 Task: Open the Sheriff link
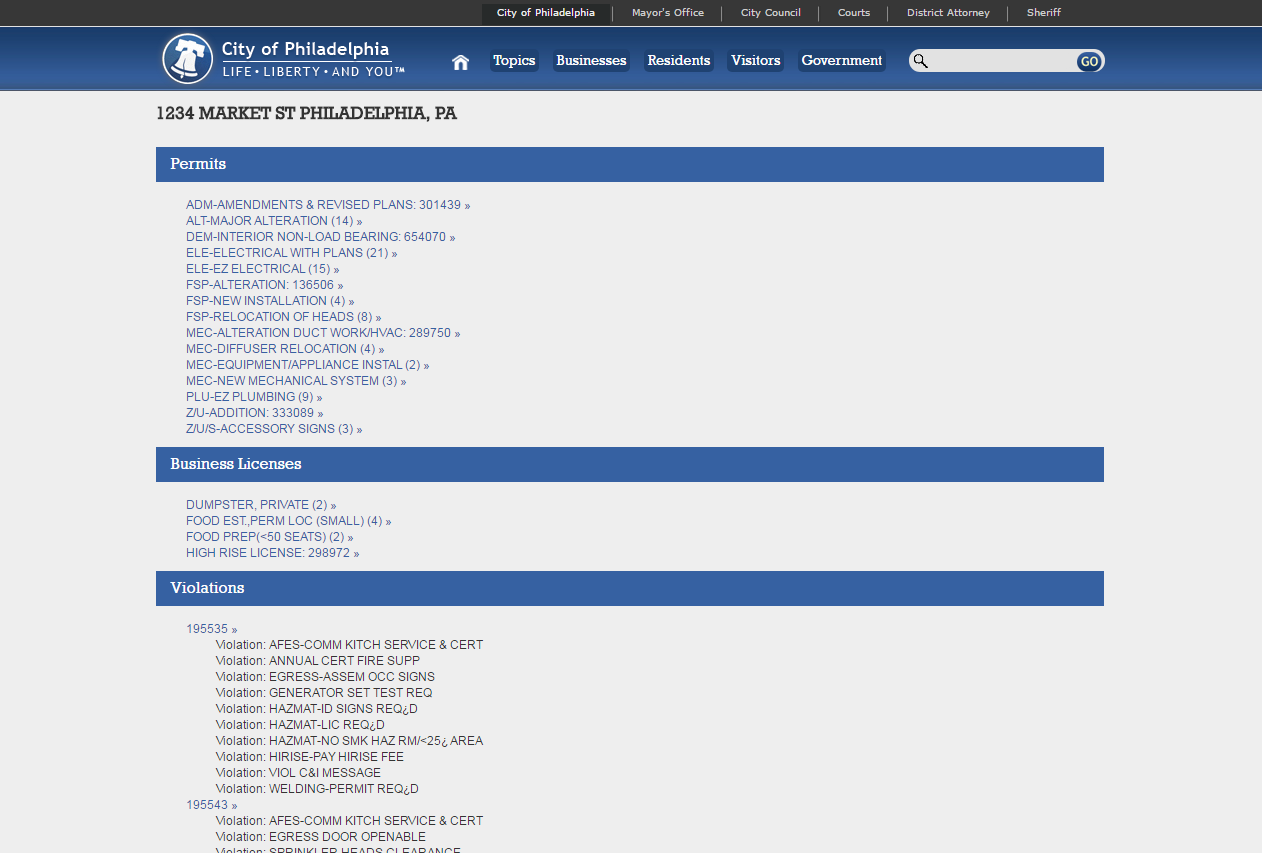click(1044, 13)
